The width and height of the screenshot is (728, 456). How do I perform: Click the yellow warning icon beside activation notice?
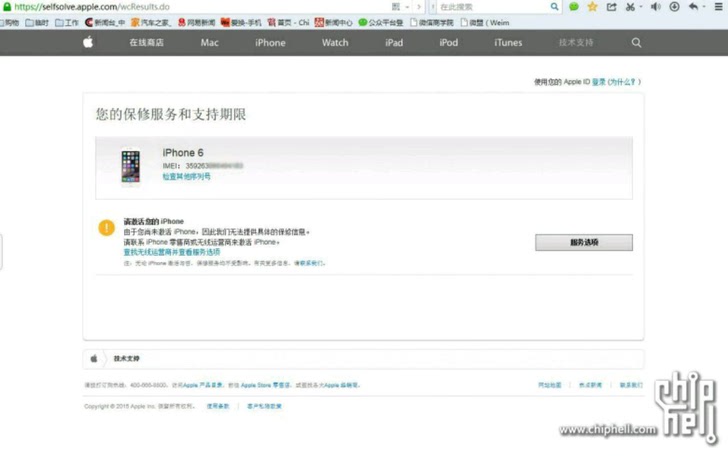tap(106, 228)
